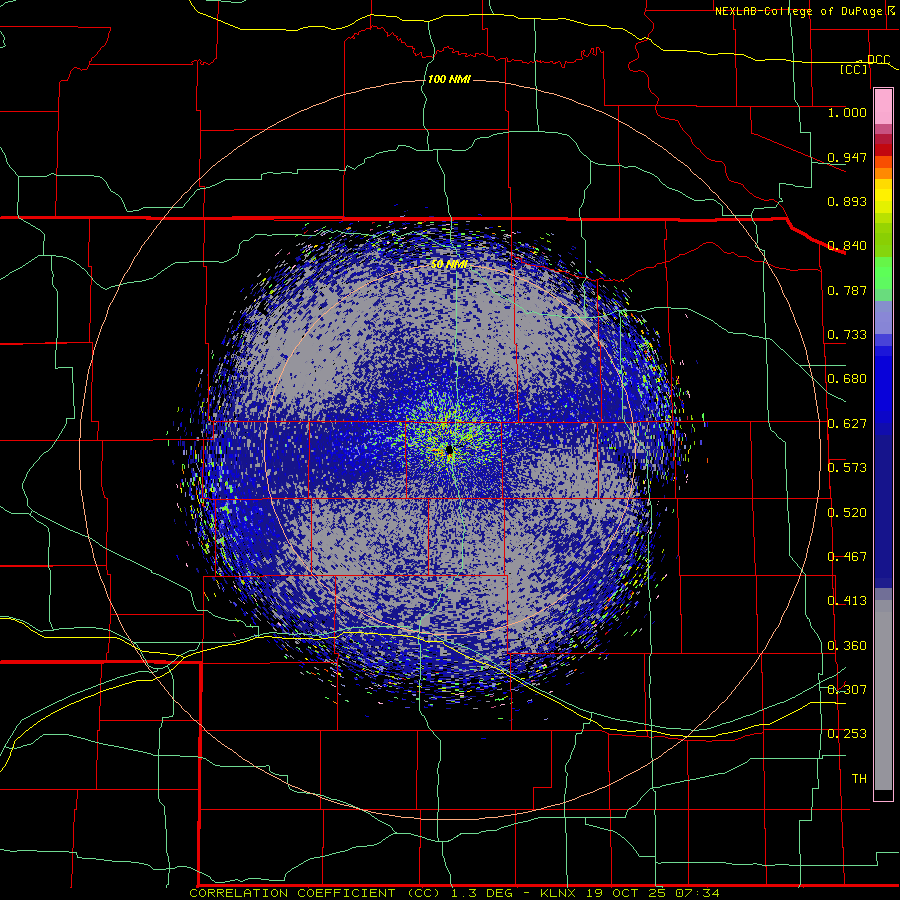This screenshot has height=900, width=900.
Task: Select the 0.253 legend value
Action: tap(847, 734)
